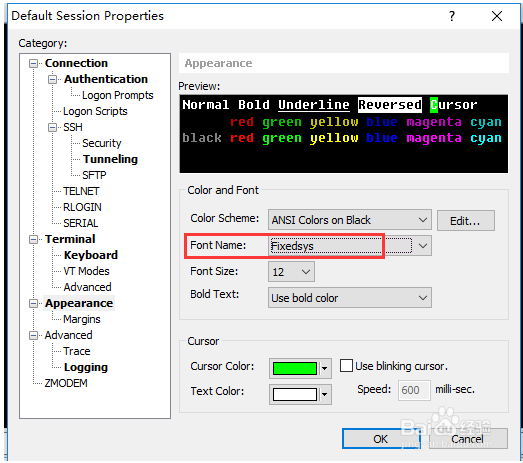Open SFTP settings
The height and width of the screenshot is (463, 523).
point(94,175)
